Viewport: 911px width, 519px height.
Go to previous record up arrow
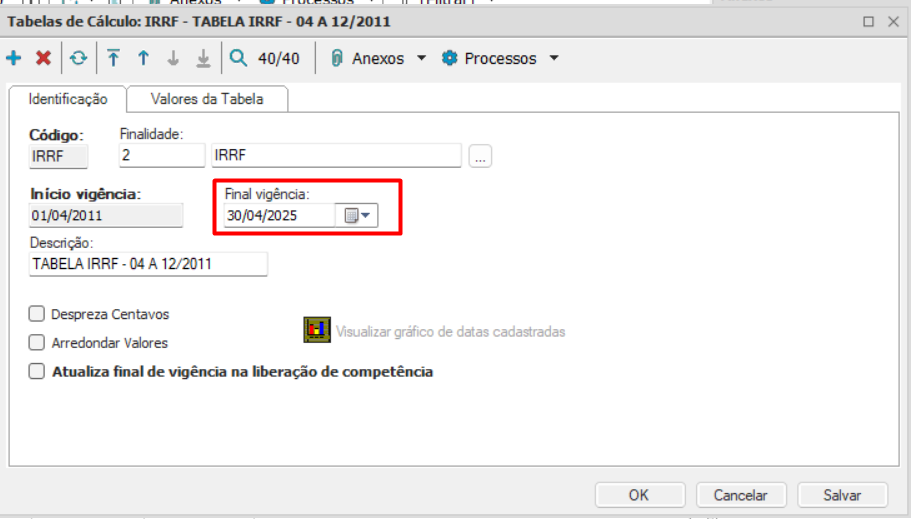point(143,58)
